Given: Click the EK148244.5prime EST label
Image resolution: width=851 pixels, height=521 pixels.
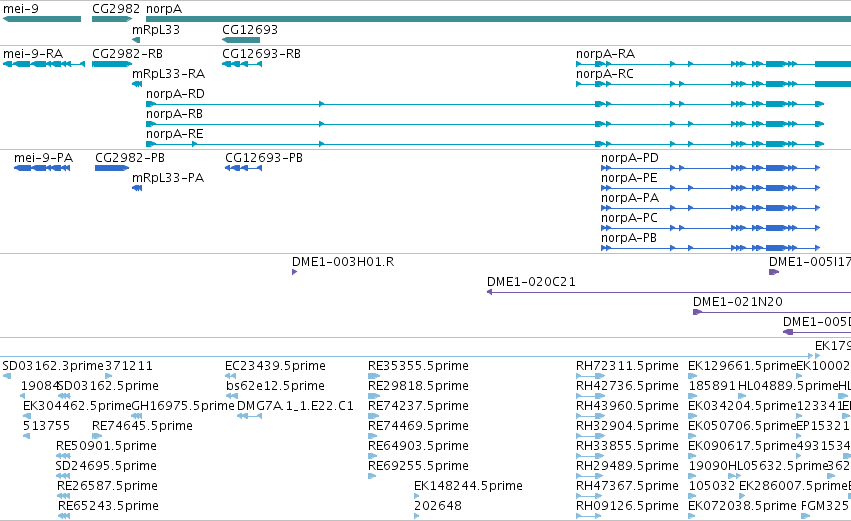Looking at the screenshot, I should pyautogui.click(x=468, y=486).
